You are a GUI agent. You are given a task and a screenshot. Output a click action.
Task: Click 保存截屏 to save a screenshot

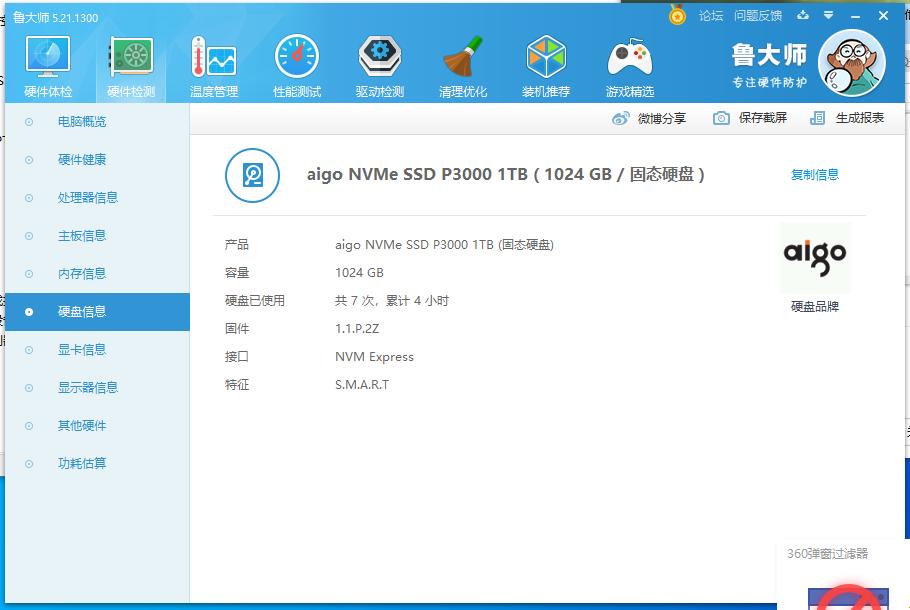tap(750, 118)
